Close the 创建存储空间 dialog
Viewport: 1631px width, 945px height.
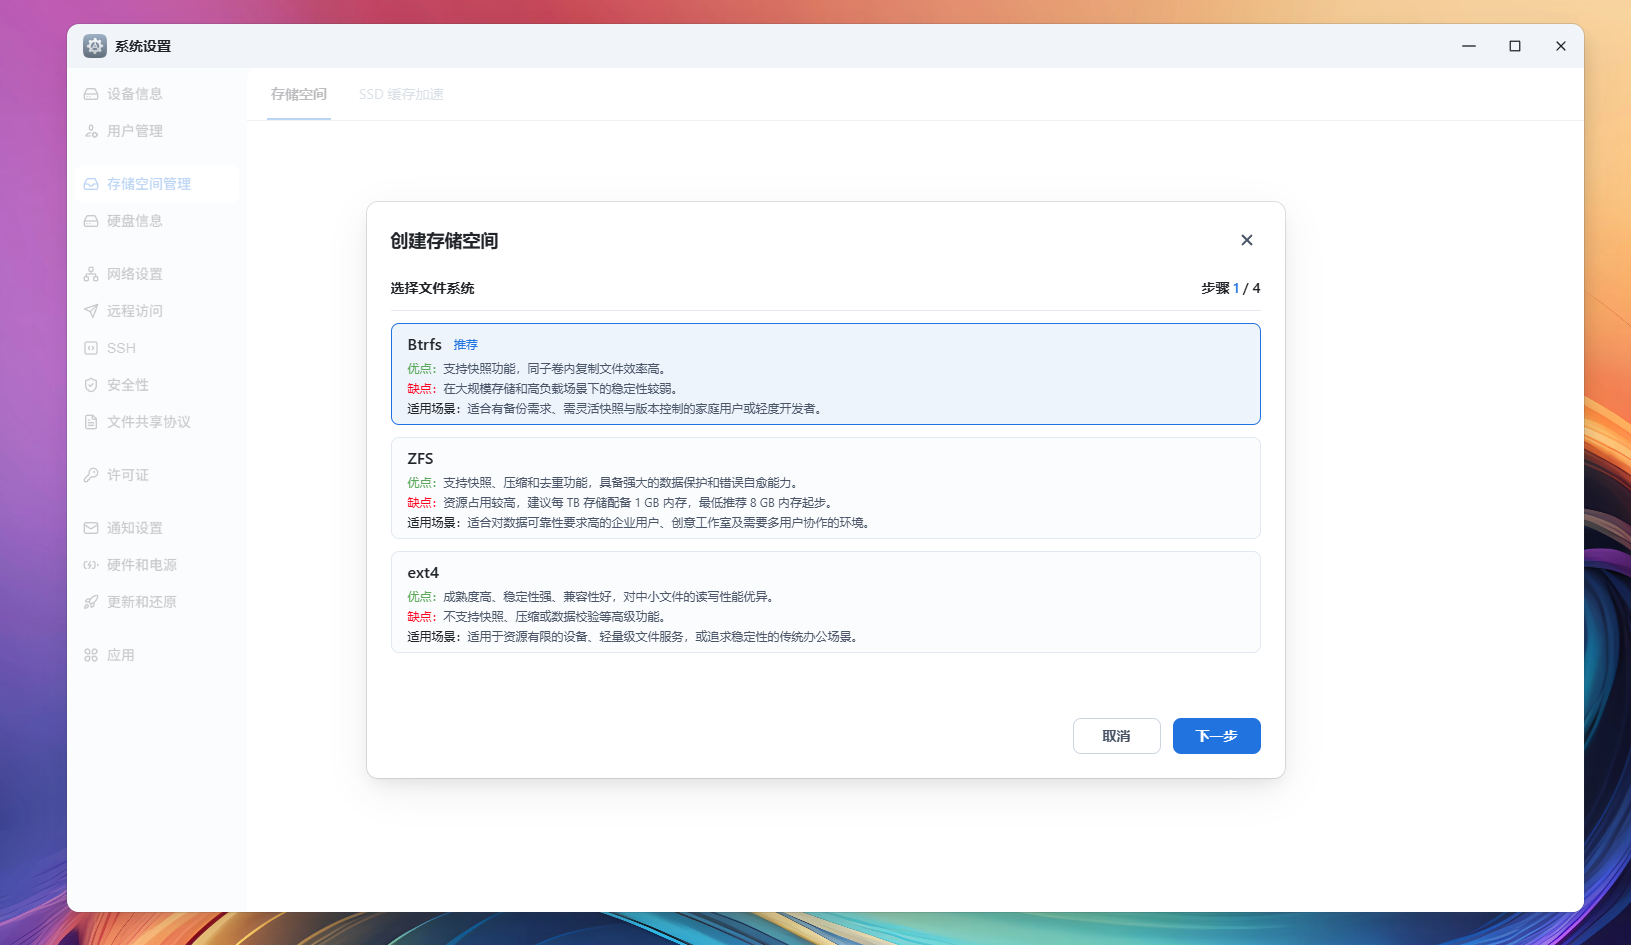tap(1247, 240)
